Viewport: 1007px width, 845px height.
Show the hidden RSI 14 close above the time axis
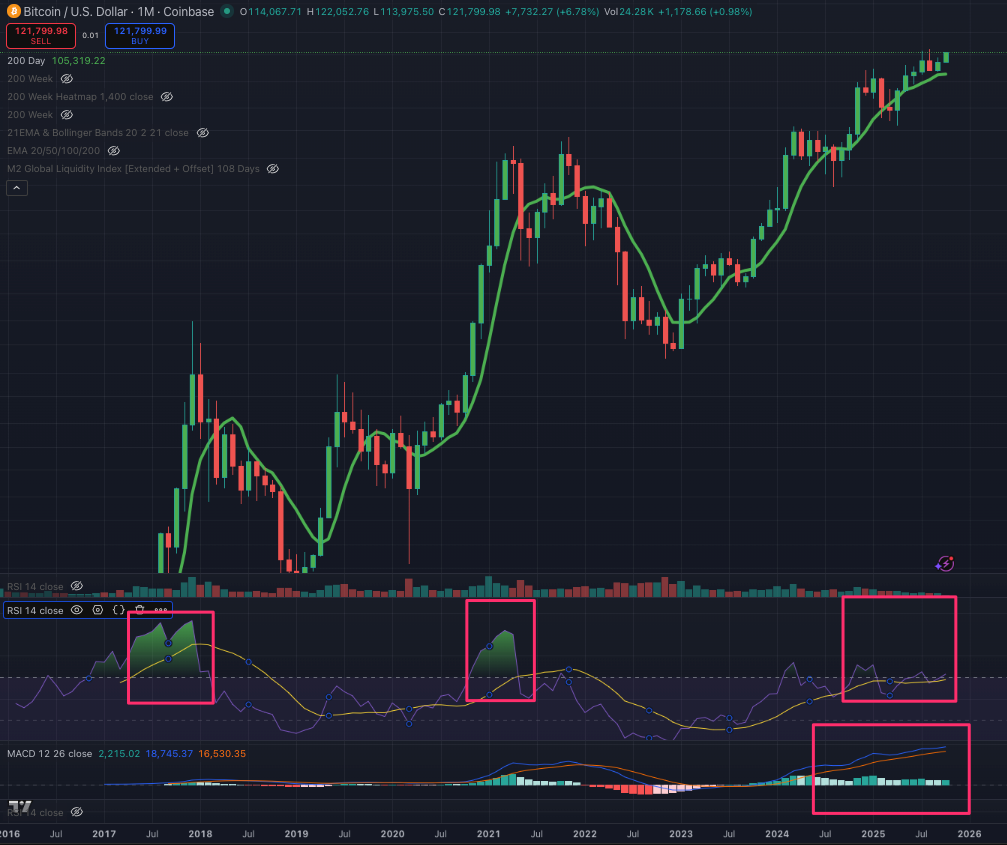click(x=76, y=812)
